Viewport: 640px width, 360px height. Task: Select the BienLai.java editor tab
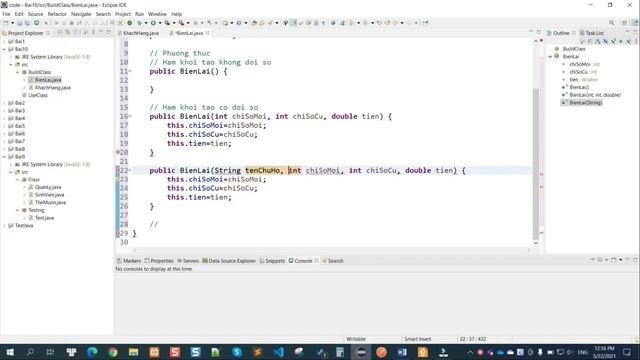(x=189, y=33)
